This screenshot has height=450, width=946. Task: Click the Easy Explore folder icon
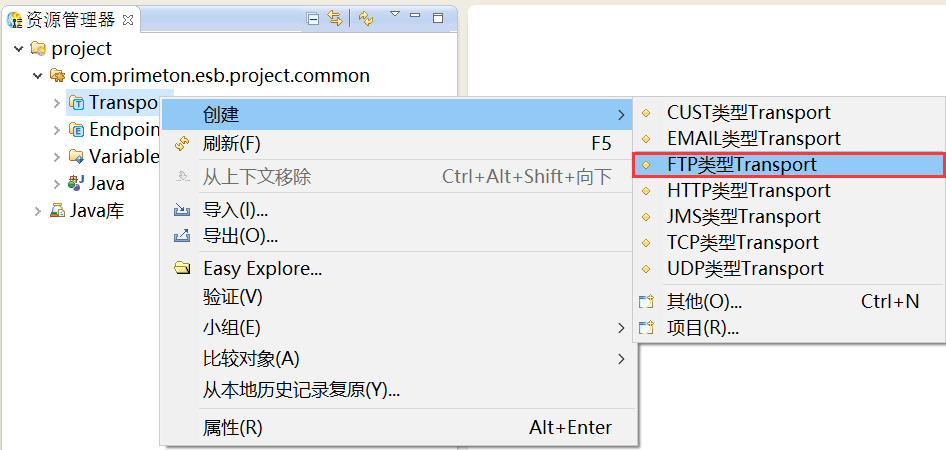[182, 269]
